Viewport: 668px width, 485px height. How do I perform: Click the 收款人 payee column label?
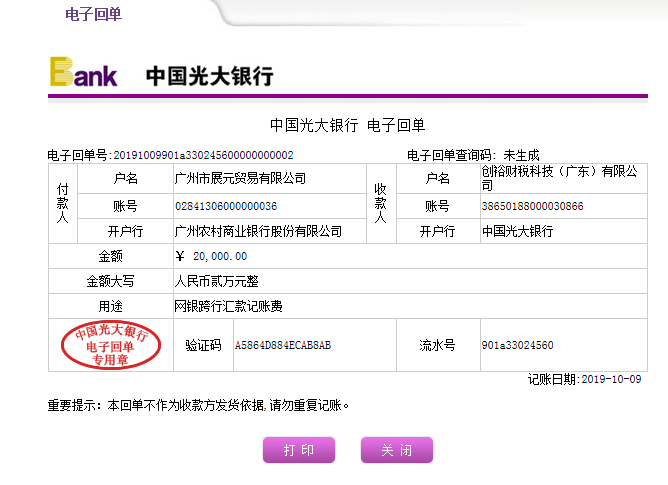click(380, 203)
